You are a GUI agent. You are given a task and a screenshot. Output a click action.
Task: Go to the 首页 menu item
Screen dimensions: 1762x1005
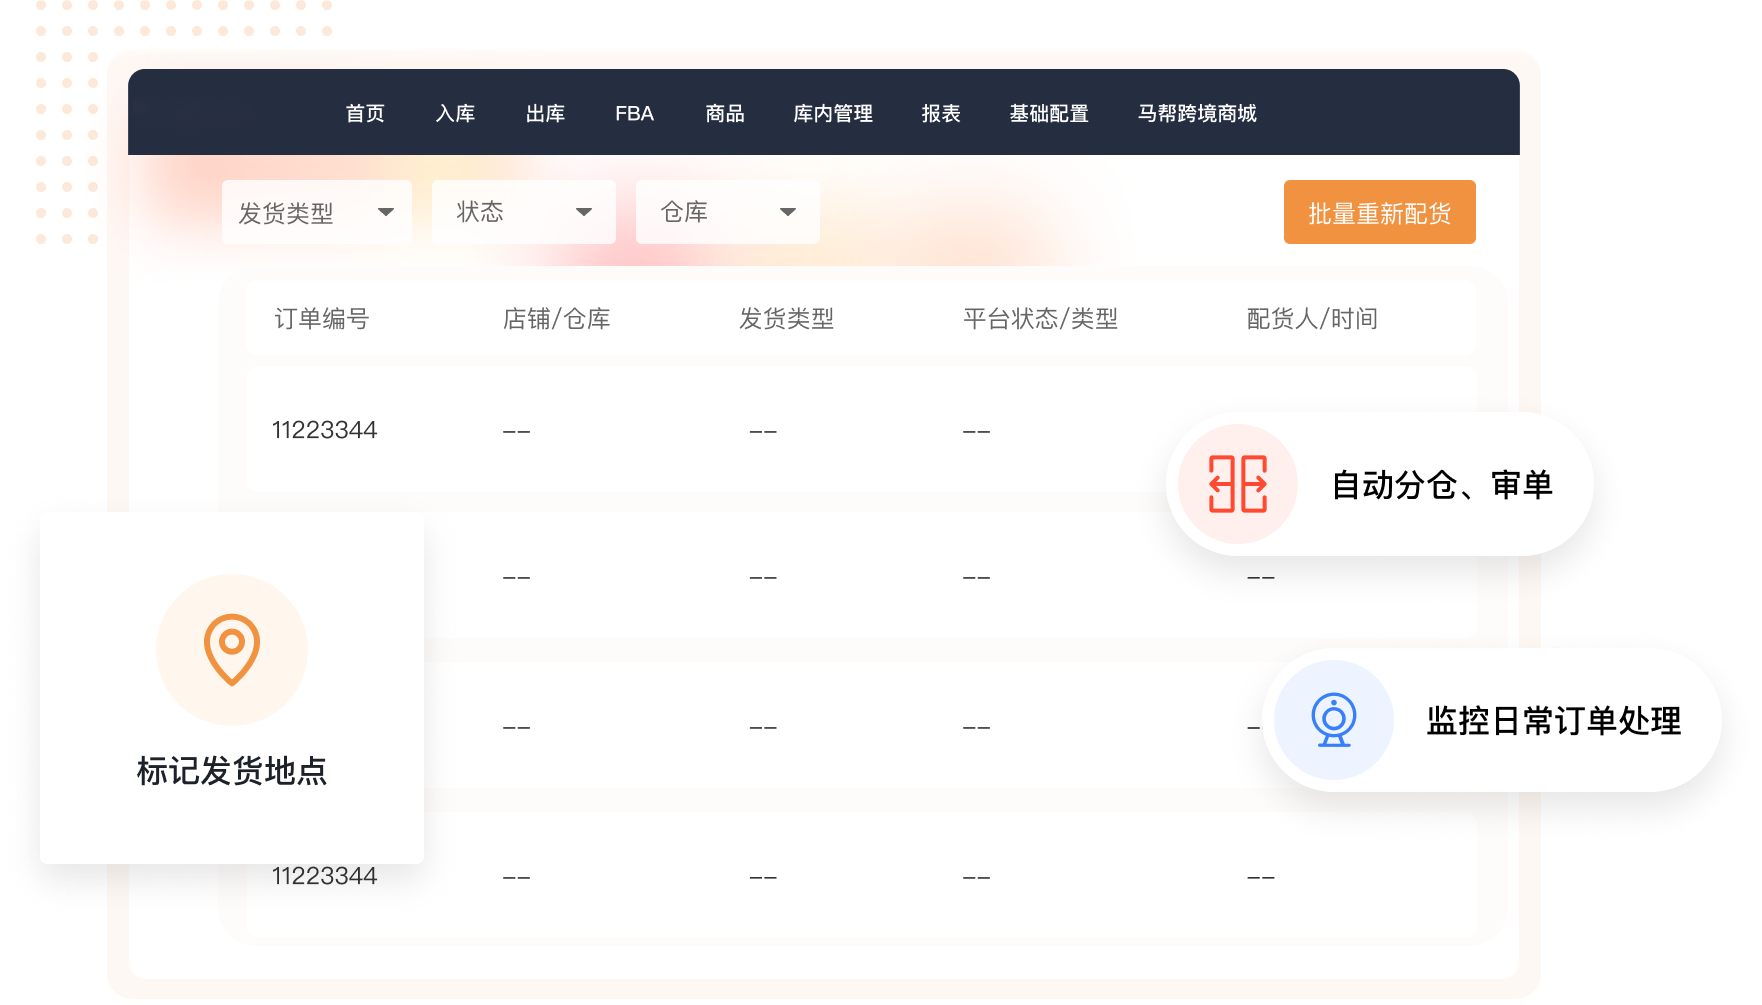point(365,113)
